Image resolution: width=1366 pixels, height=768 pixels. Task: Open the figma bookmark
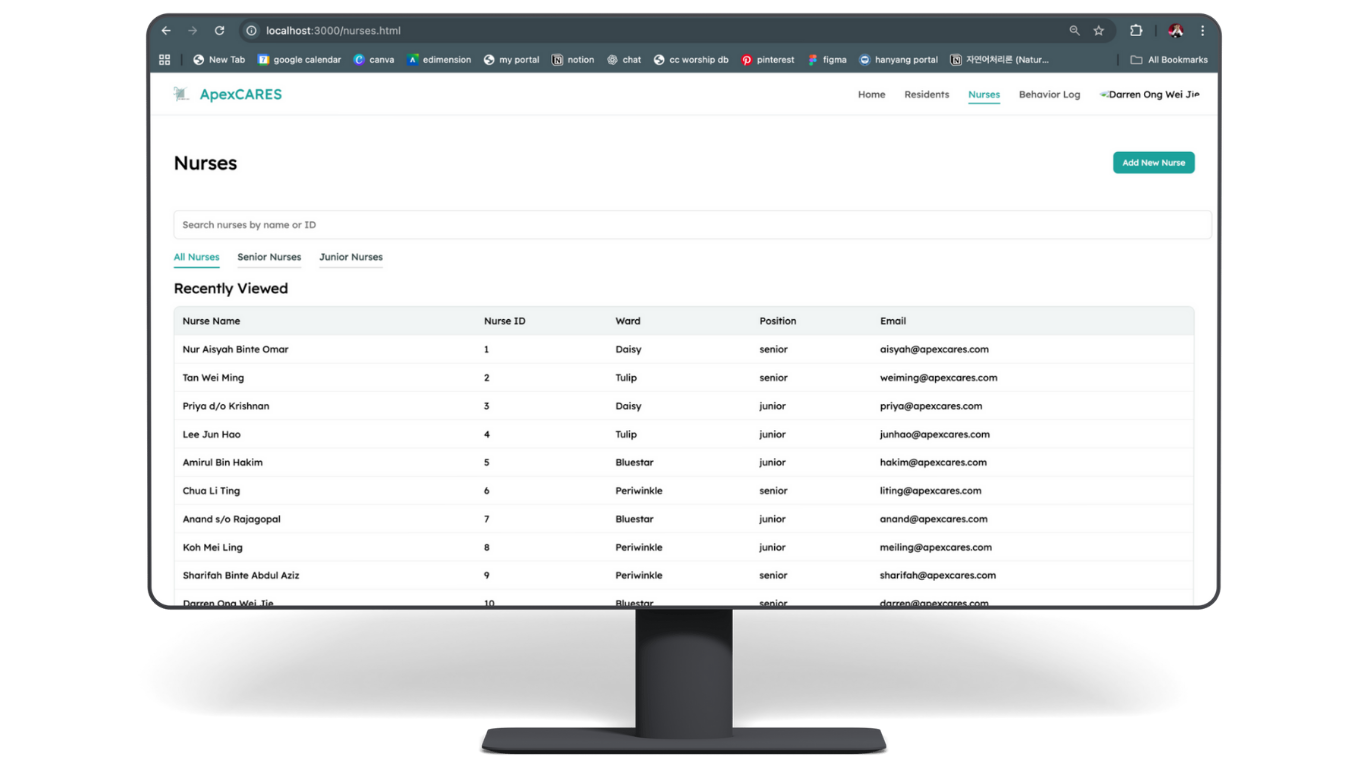827,60
